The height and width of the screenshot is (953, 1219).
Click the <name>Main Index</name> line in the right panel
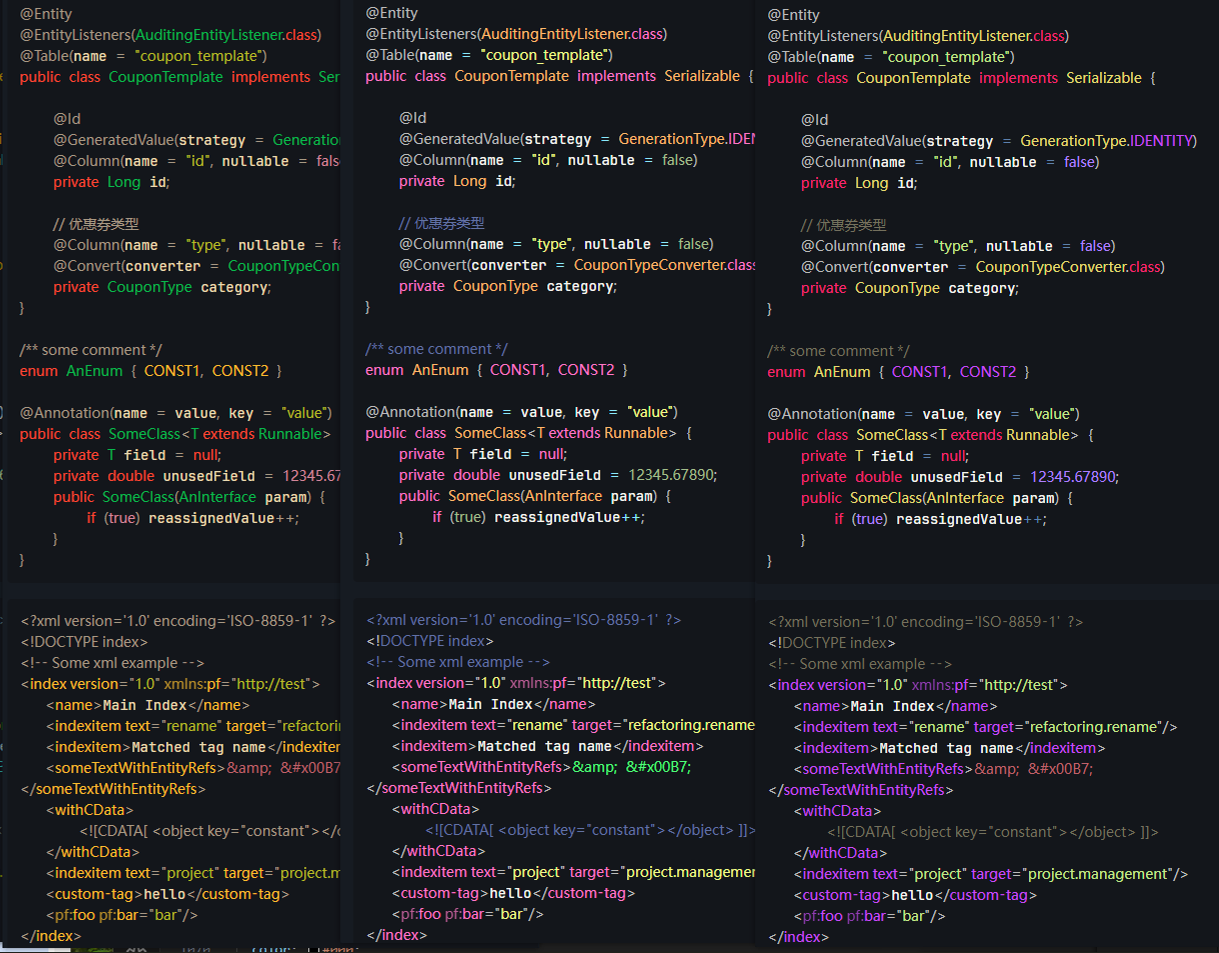tap(896, 706)
